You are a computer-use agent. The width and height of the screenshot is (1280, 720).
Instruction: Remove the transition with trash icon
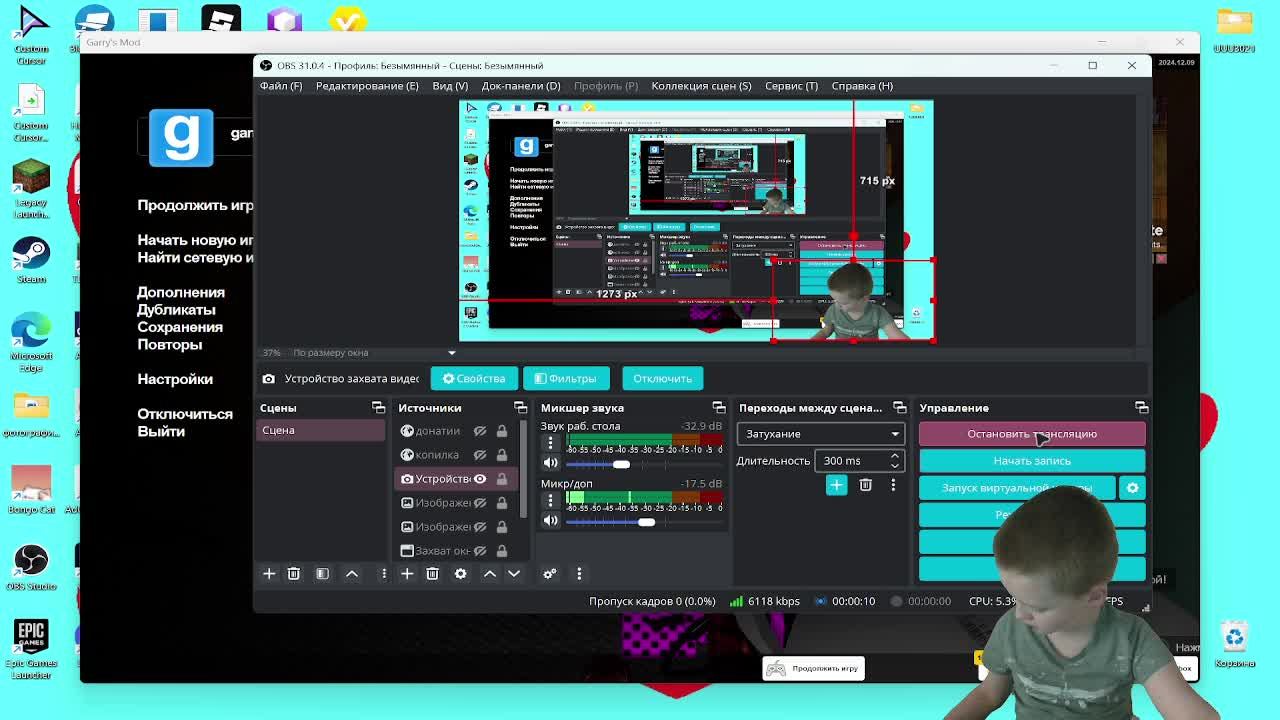point(866,485)
